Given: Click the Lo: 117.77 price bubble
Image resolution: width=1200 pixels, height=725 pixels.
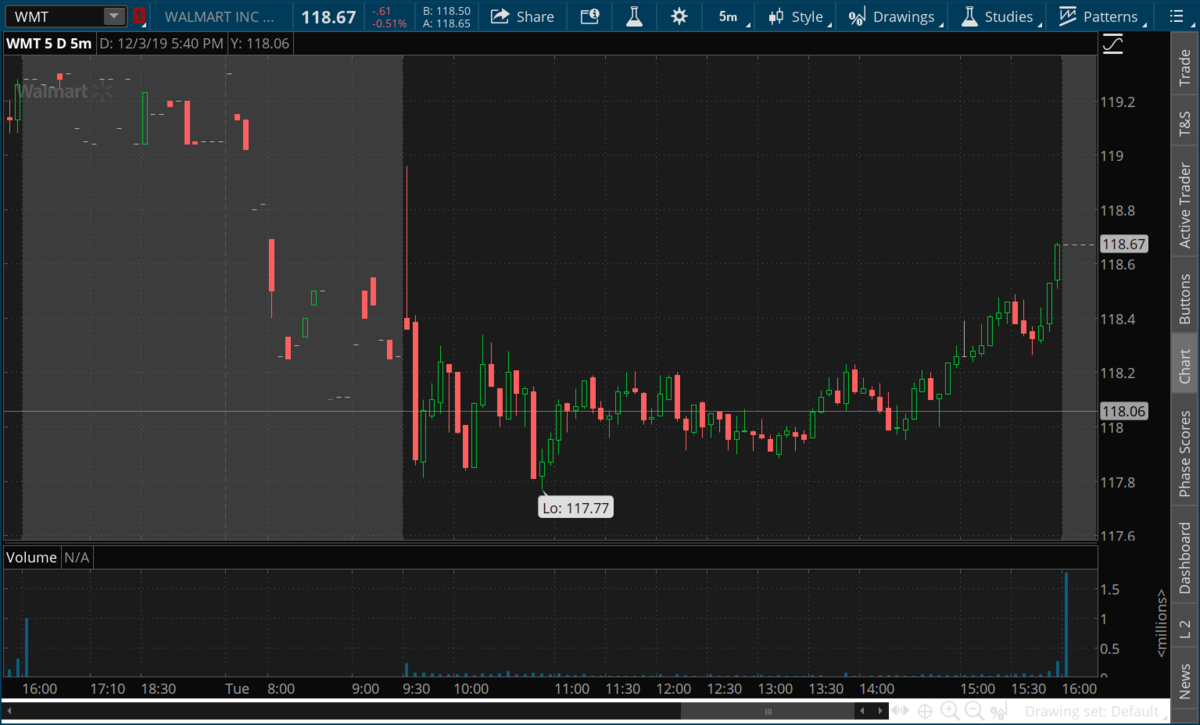Looking at the screenshot, I should tap(576, 508).
